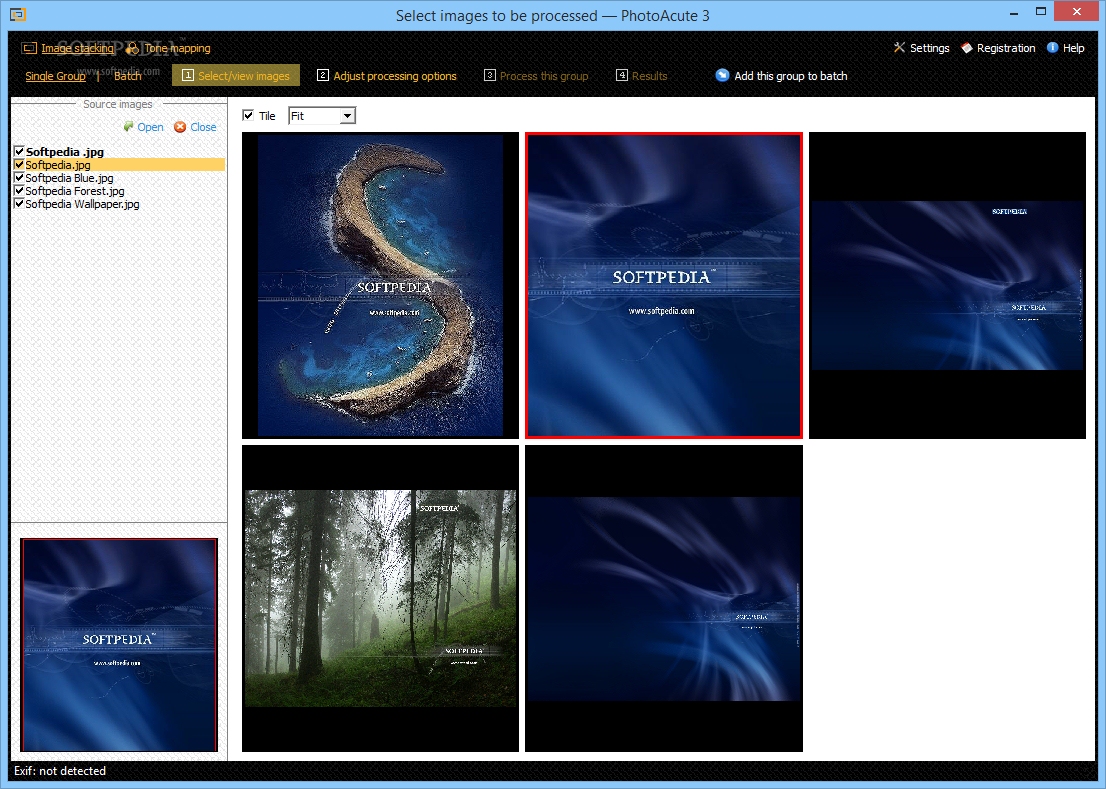The image size is (1106, 789).
Task: Select the top-right blue wallpaper thumbnail
Action: (947, 285)
